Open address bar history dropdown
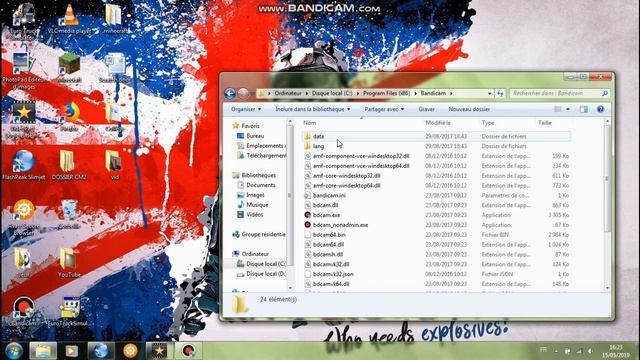Screen dimensions: 640x360 click(489, 93)
